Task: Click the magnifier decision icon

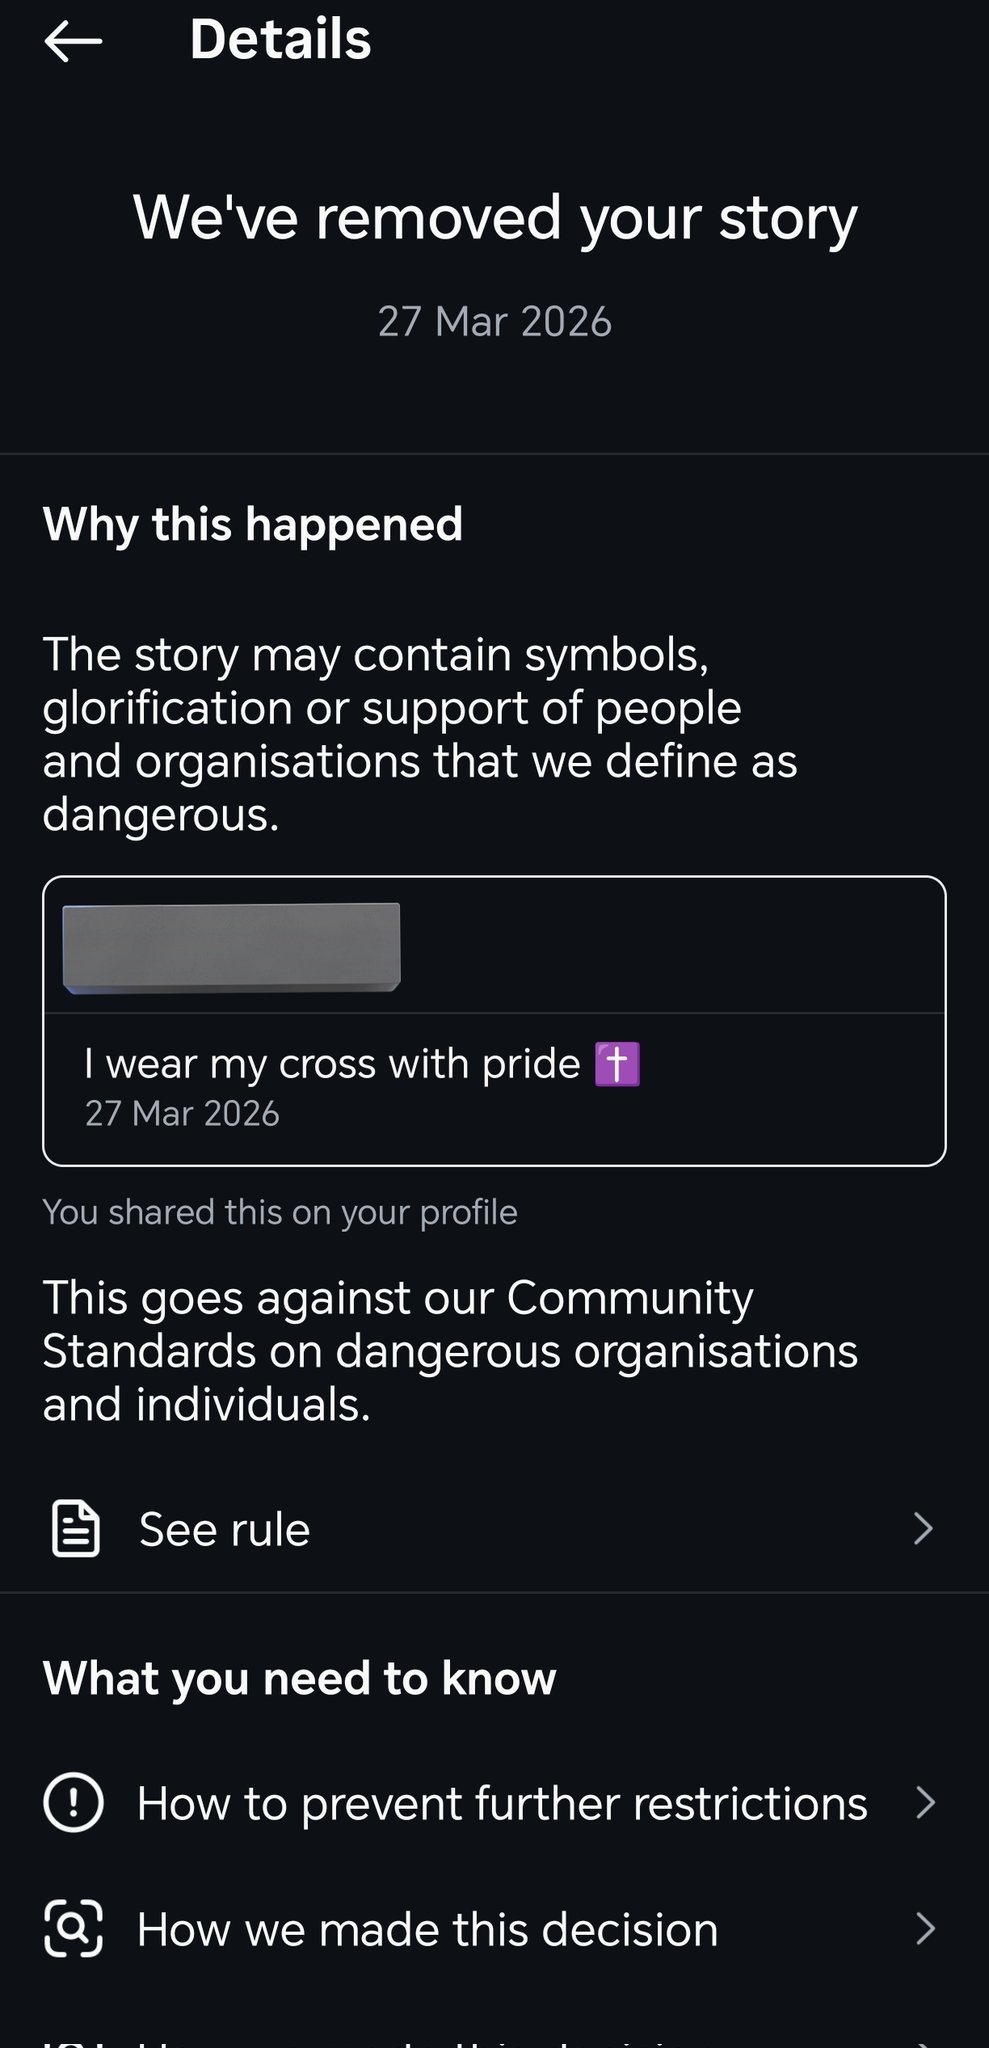Action: pos(73,1928)
